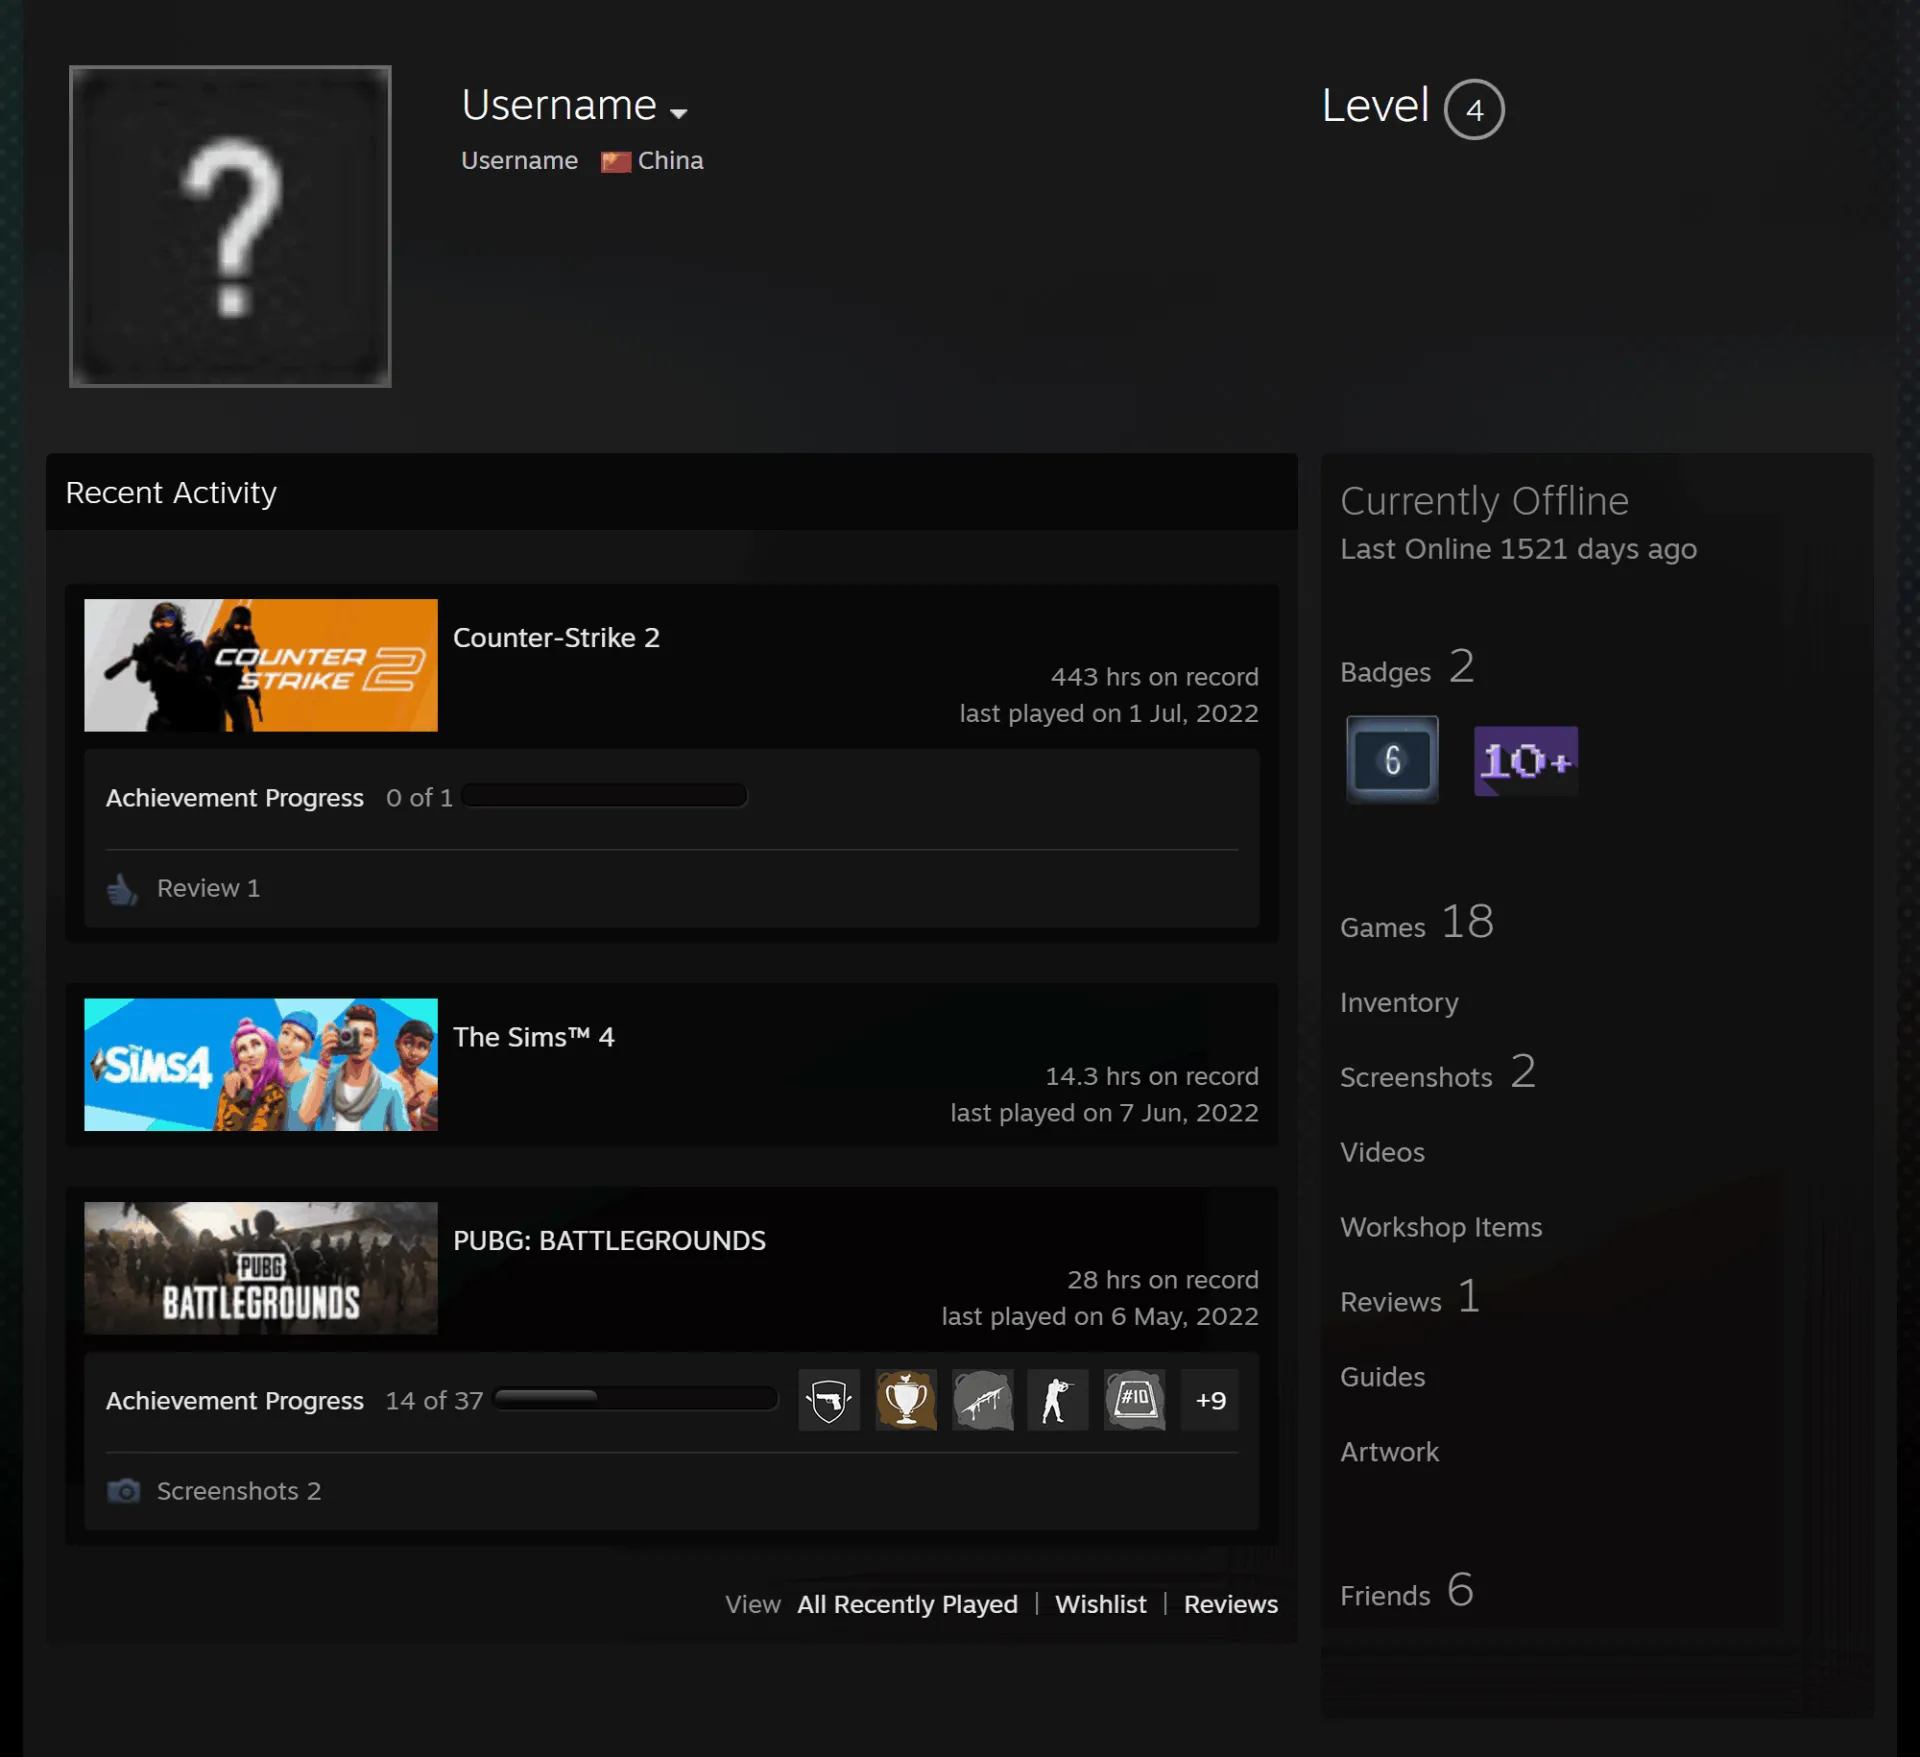Click '443 hrs on record' text

tap(1154, 677)
